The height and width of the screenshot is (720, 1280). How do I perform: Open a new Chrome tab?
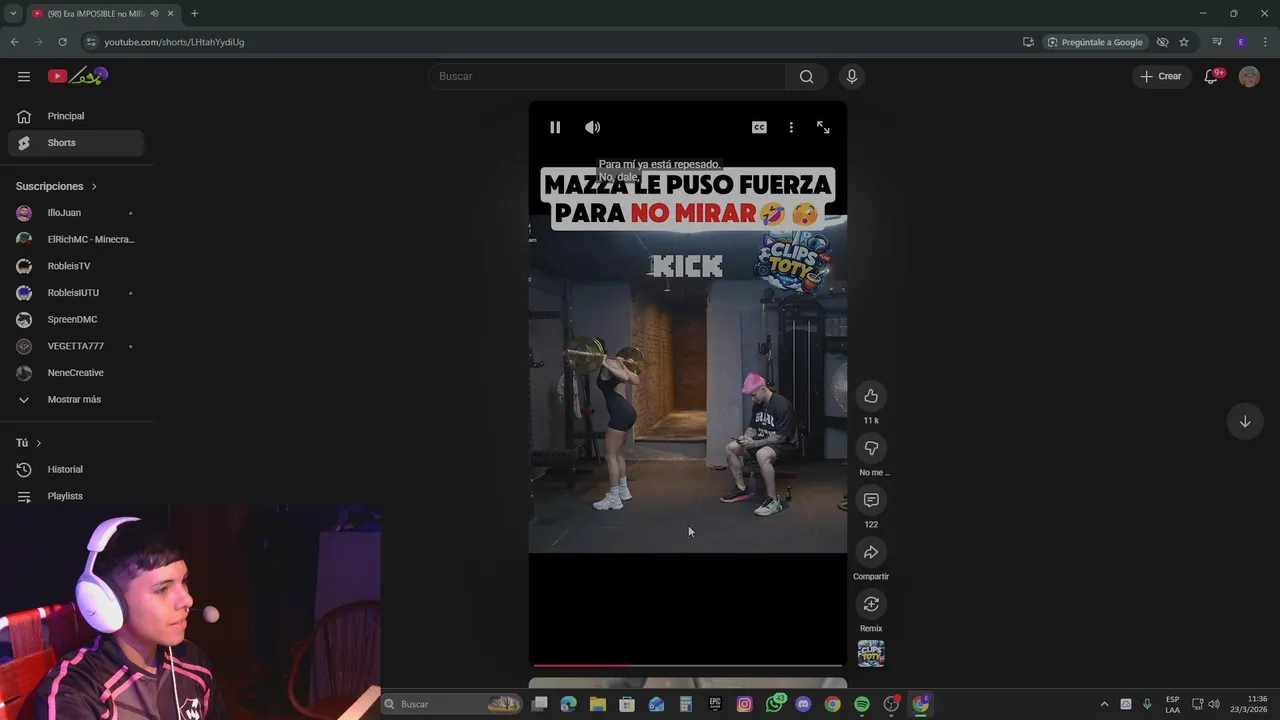[194, 13]
